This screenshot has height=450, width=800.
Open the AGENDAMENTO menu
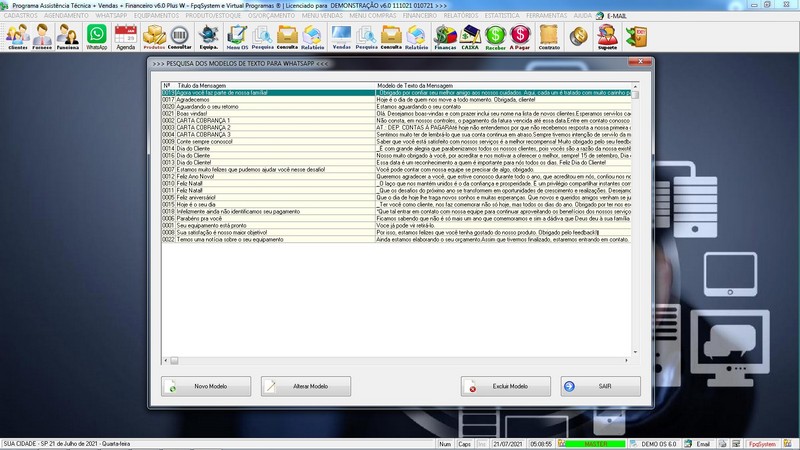(x=66, y=16)
